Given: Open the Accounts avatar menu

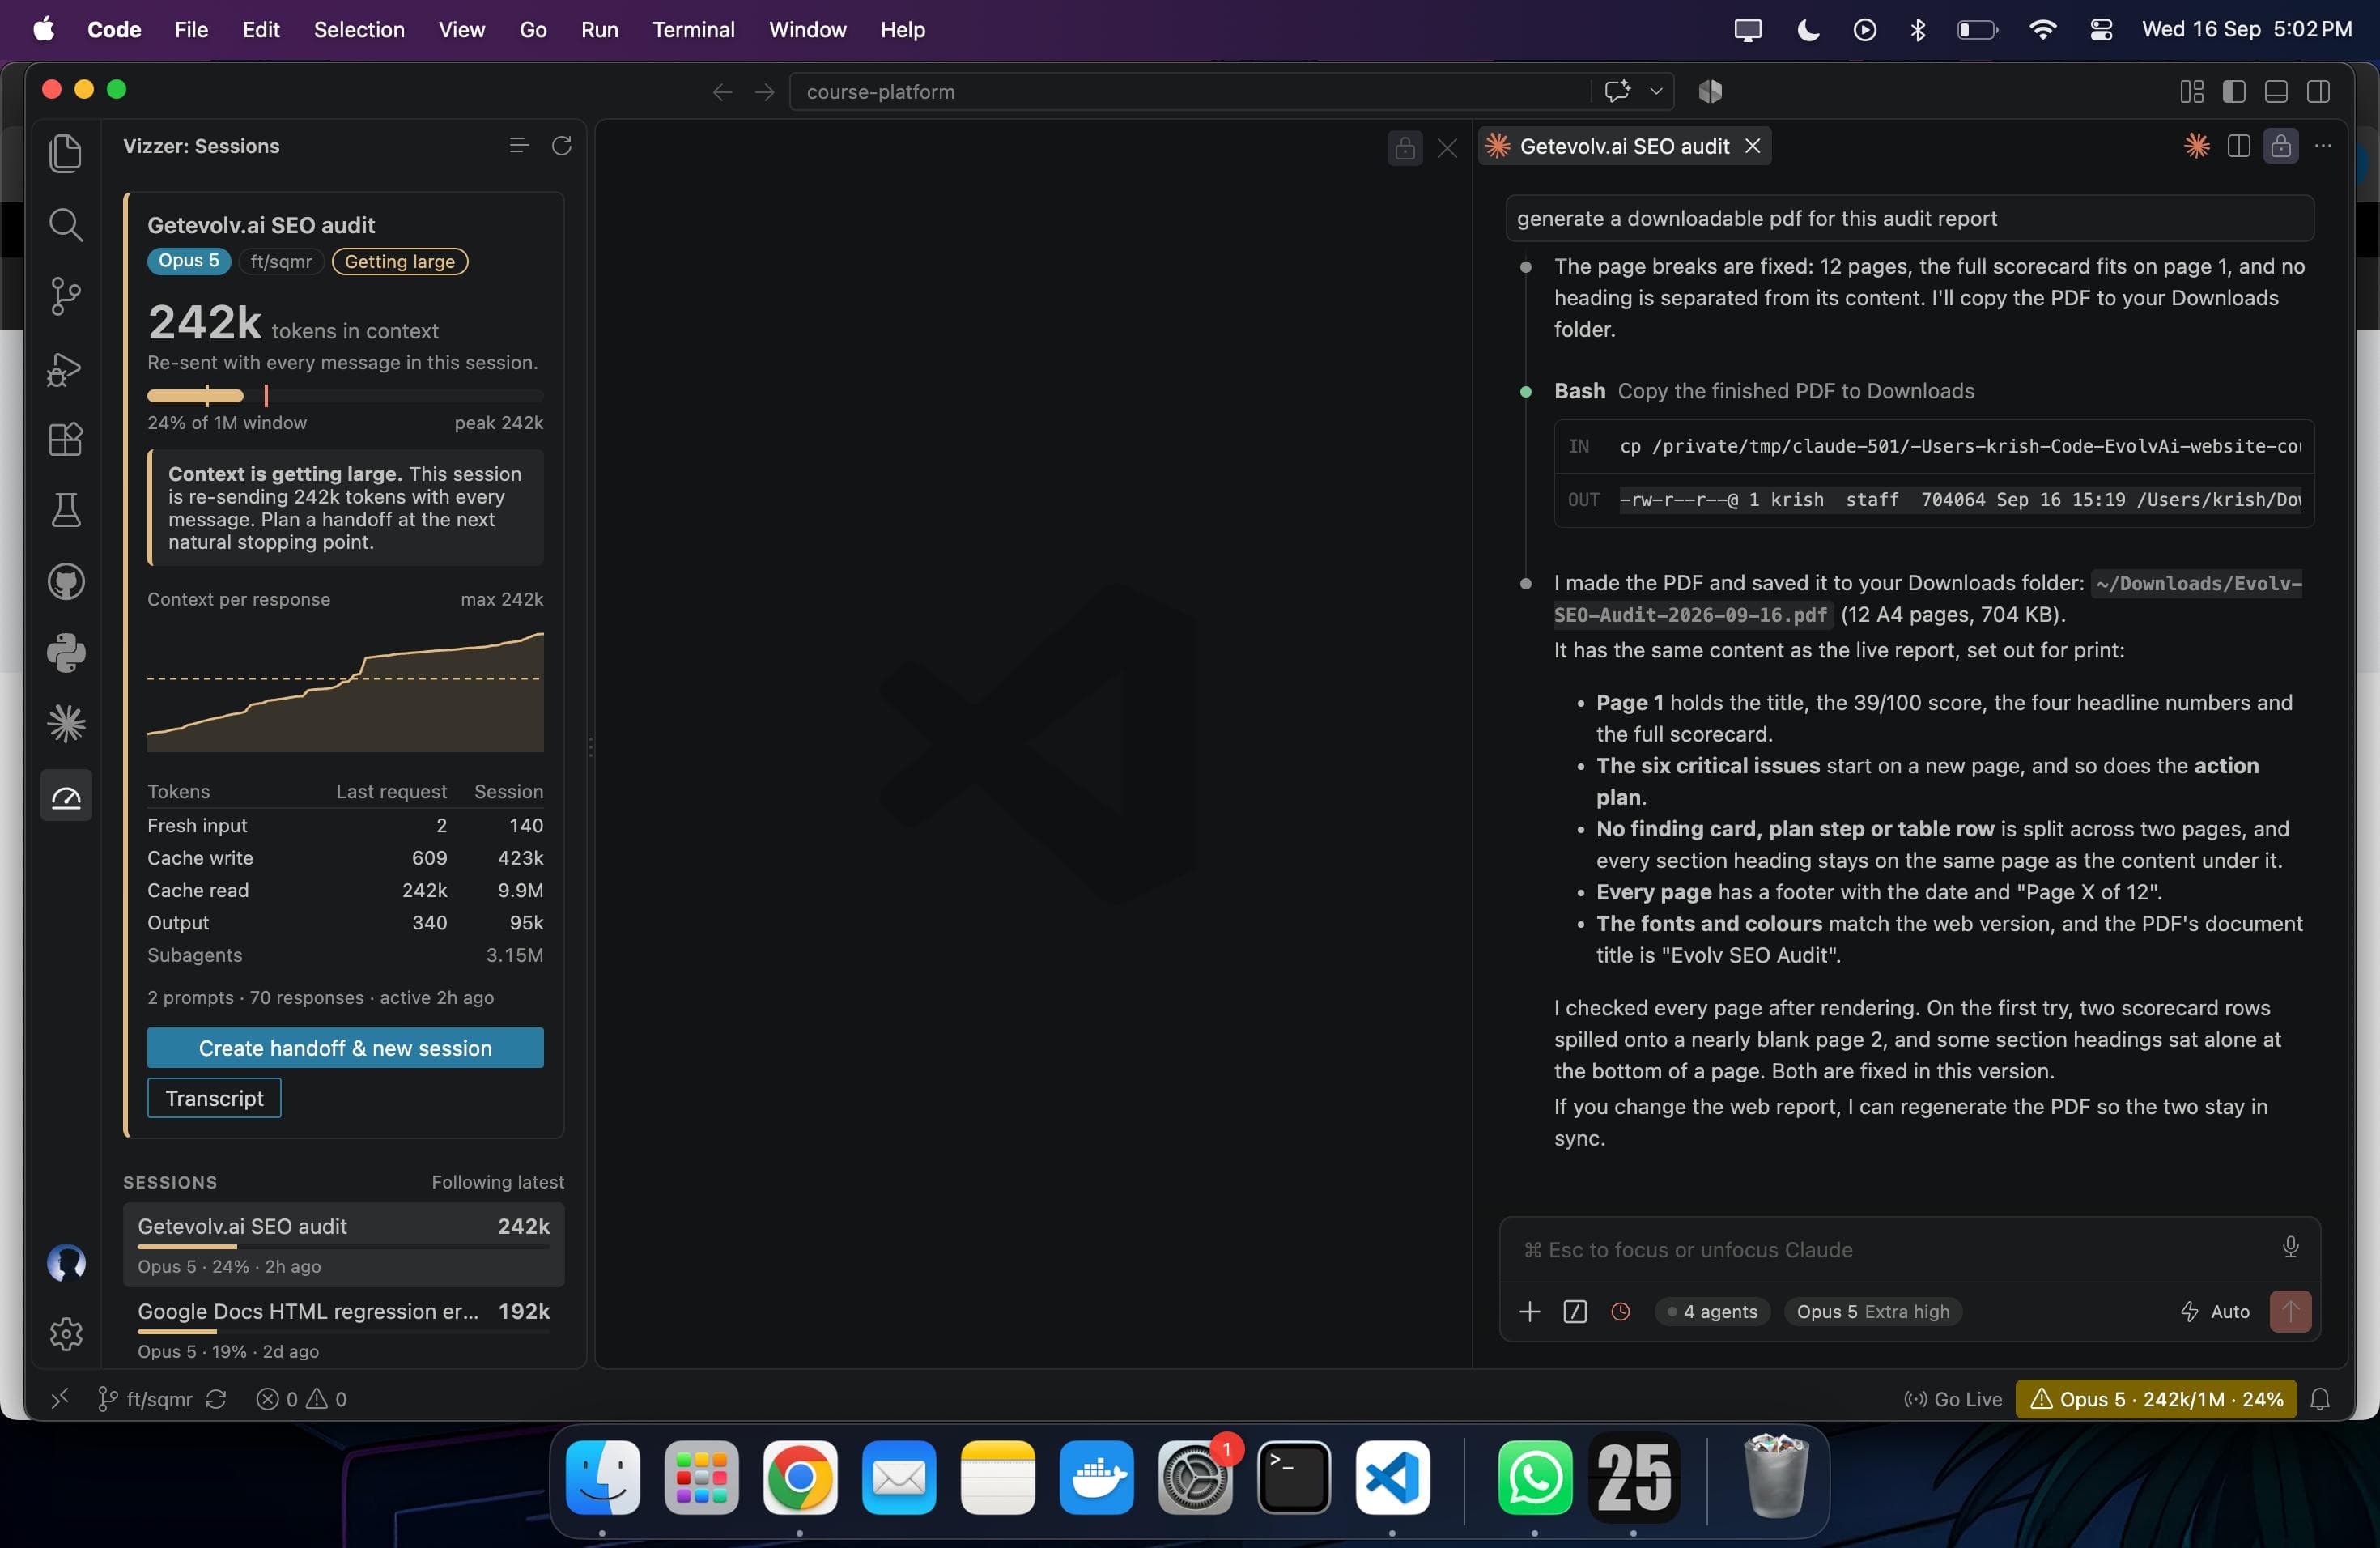Looking at the screenshot, I should click(x=66, y=1263).
